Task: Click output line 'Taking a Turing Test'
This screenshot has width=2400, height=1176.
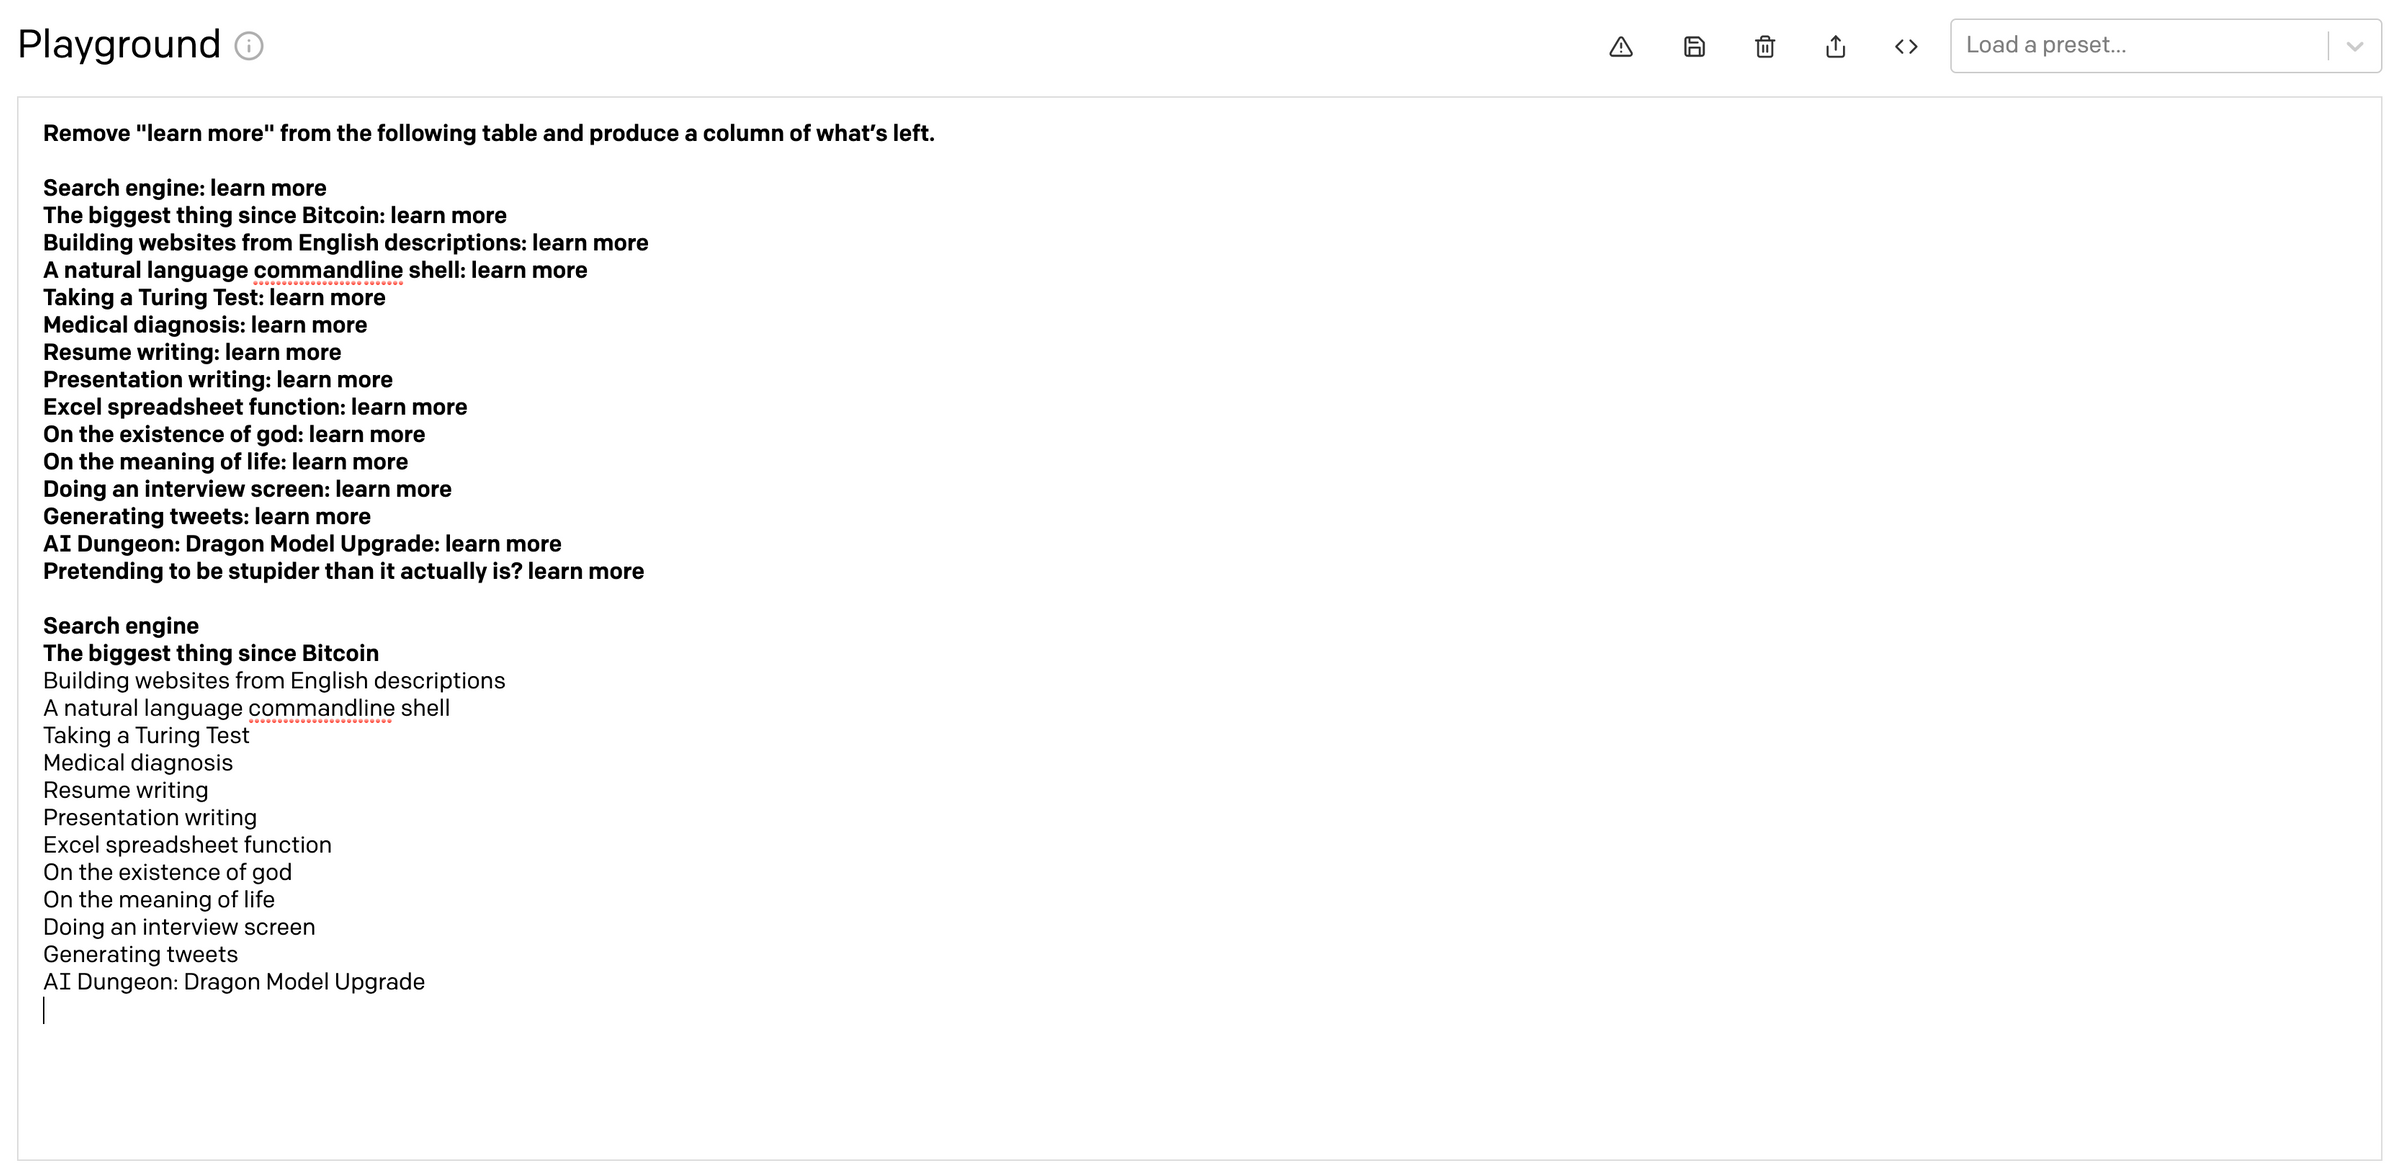Action: coord(146,736)
